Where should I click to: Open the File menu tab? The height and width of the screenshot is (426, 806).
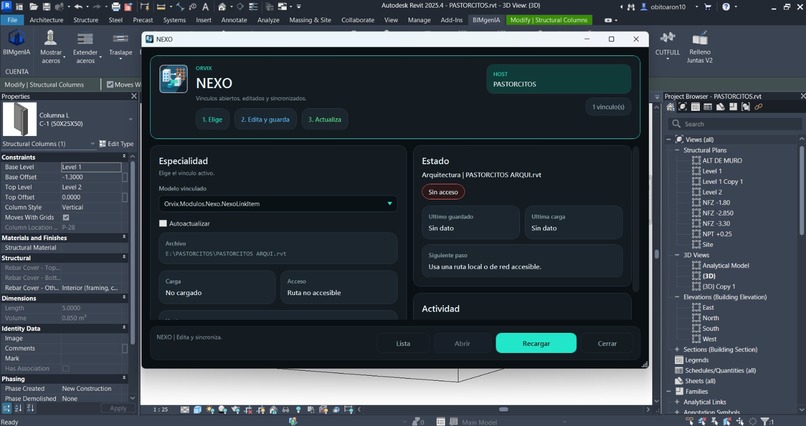(12, 20)
